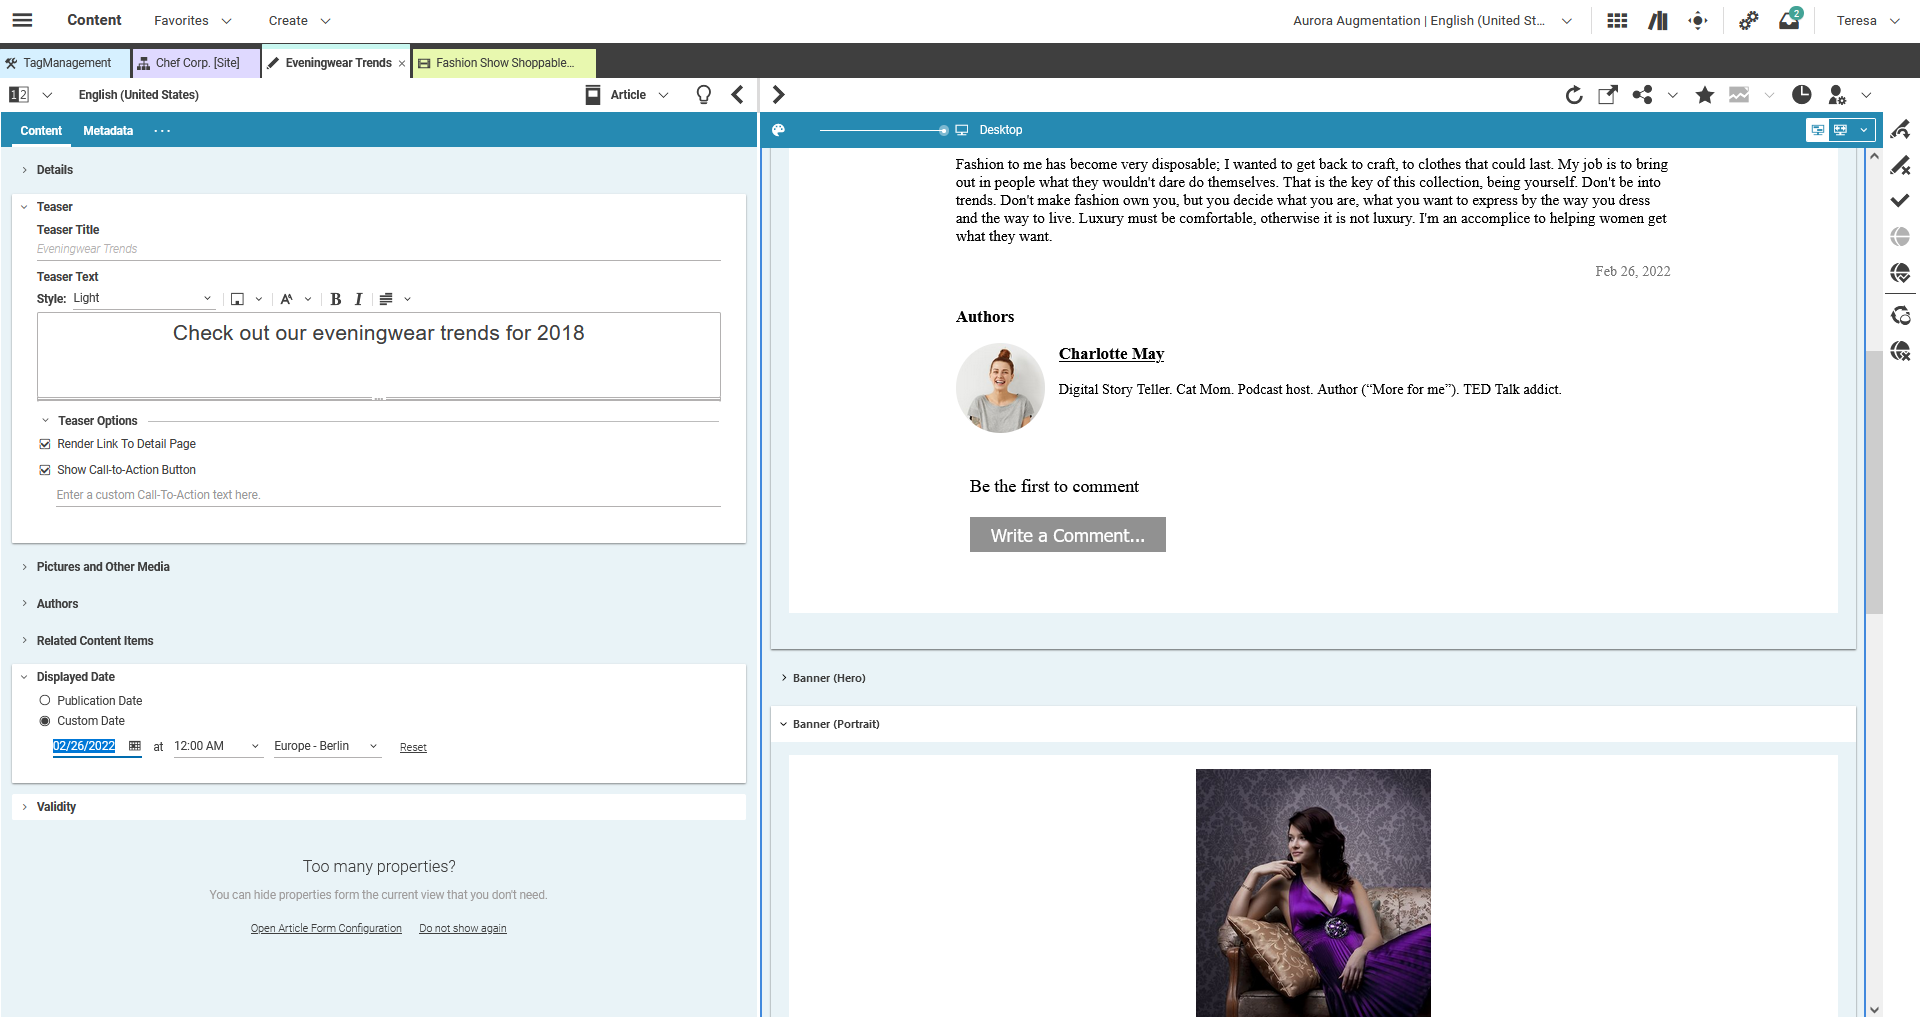Uncheck Render Link To Detail Page

[x=44, y=443]
